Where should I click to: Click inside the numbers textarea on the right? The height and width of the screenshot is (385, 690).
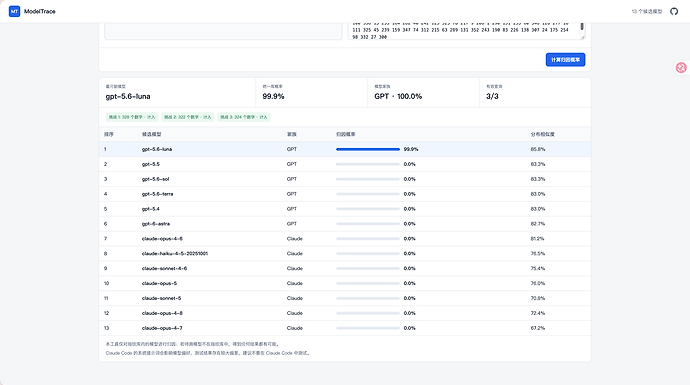tap(466, 30)
